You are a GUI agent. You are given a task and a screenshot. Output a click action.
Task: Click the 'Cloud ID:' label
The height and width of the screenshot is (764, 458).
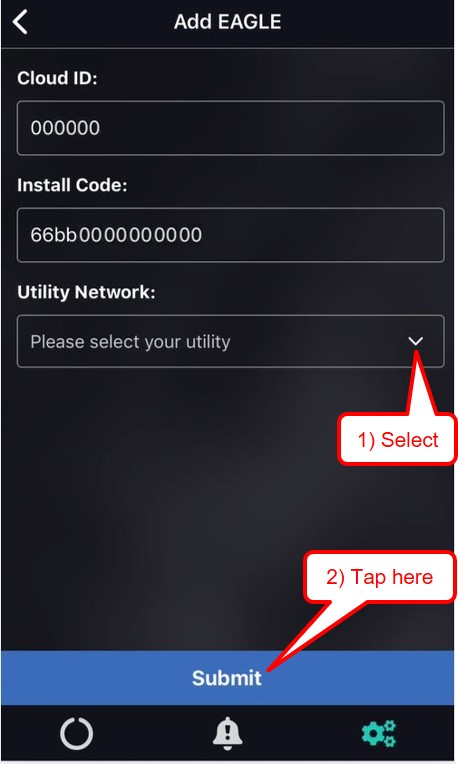(57, 78)
